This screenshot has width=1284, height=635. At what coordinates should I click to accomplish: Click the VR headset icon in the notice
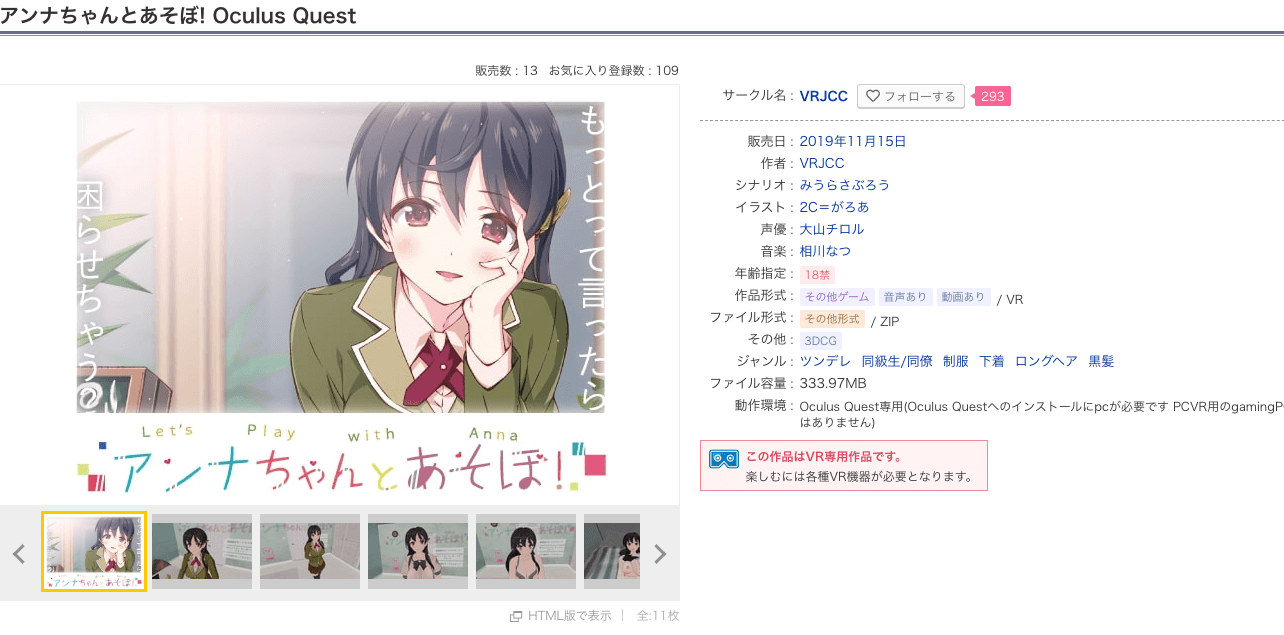point(724,458)
